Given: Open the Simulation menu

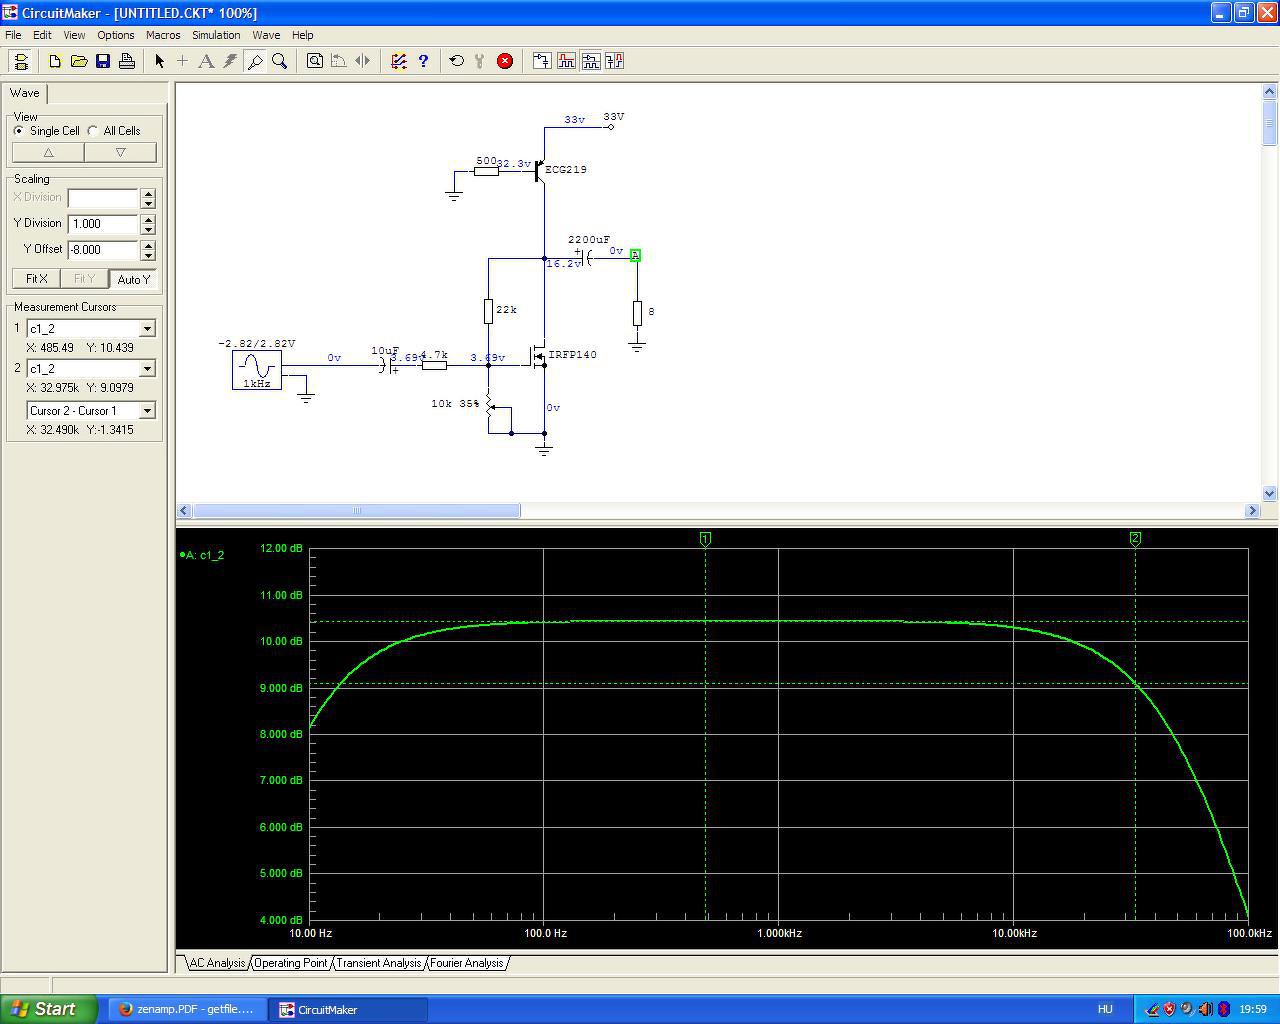Looking at the screenshot, I should click(x=216, y=35).
